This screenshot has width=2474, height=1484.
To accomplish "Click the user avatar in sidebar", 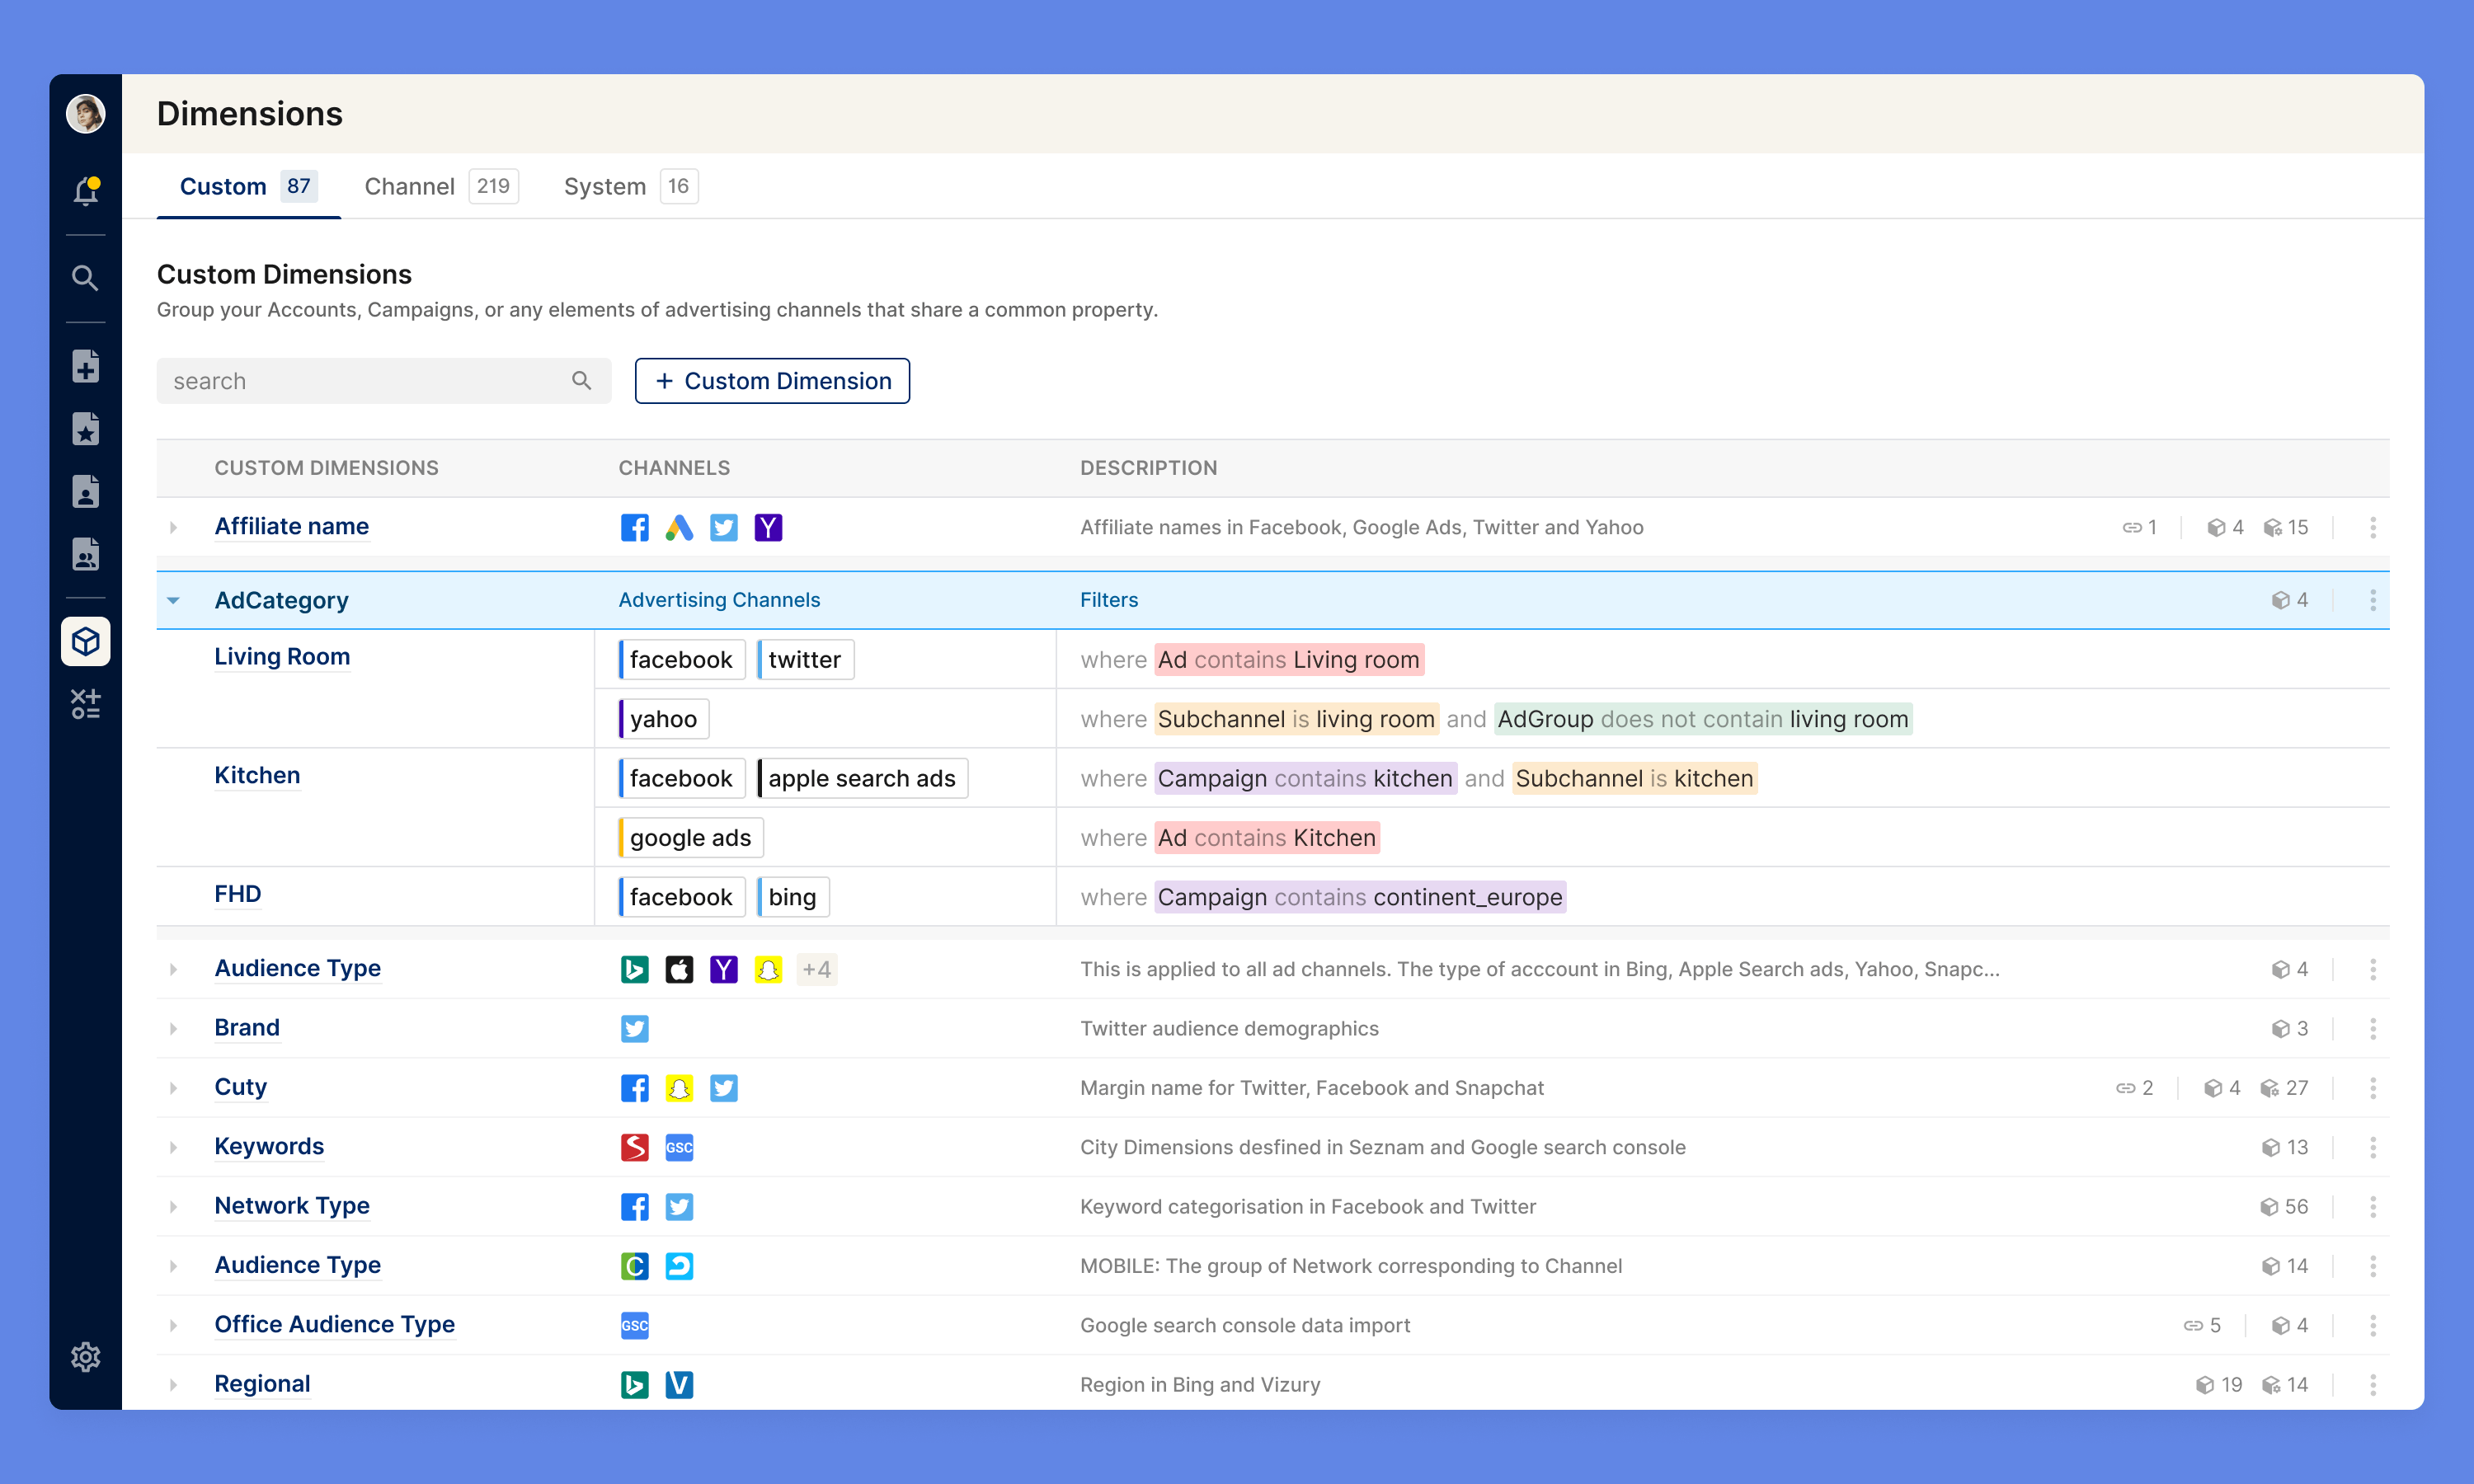I will click(86, 113).
